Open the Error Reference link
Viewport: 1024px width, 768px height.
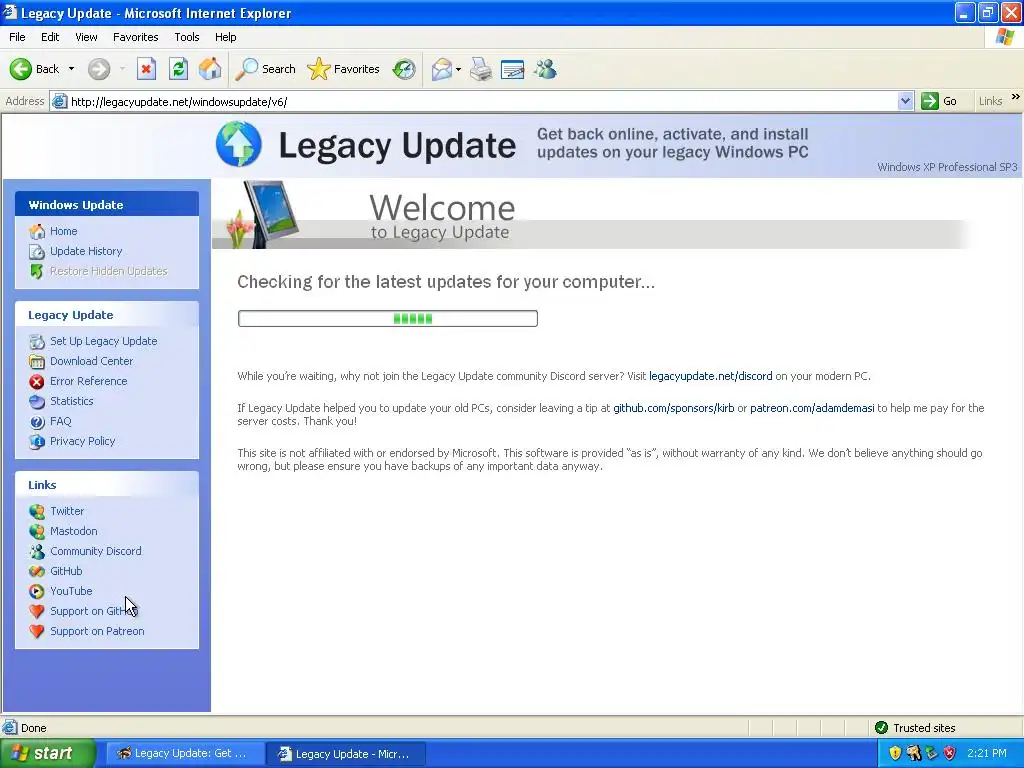(x=88, y=381)
